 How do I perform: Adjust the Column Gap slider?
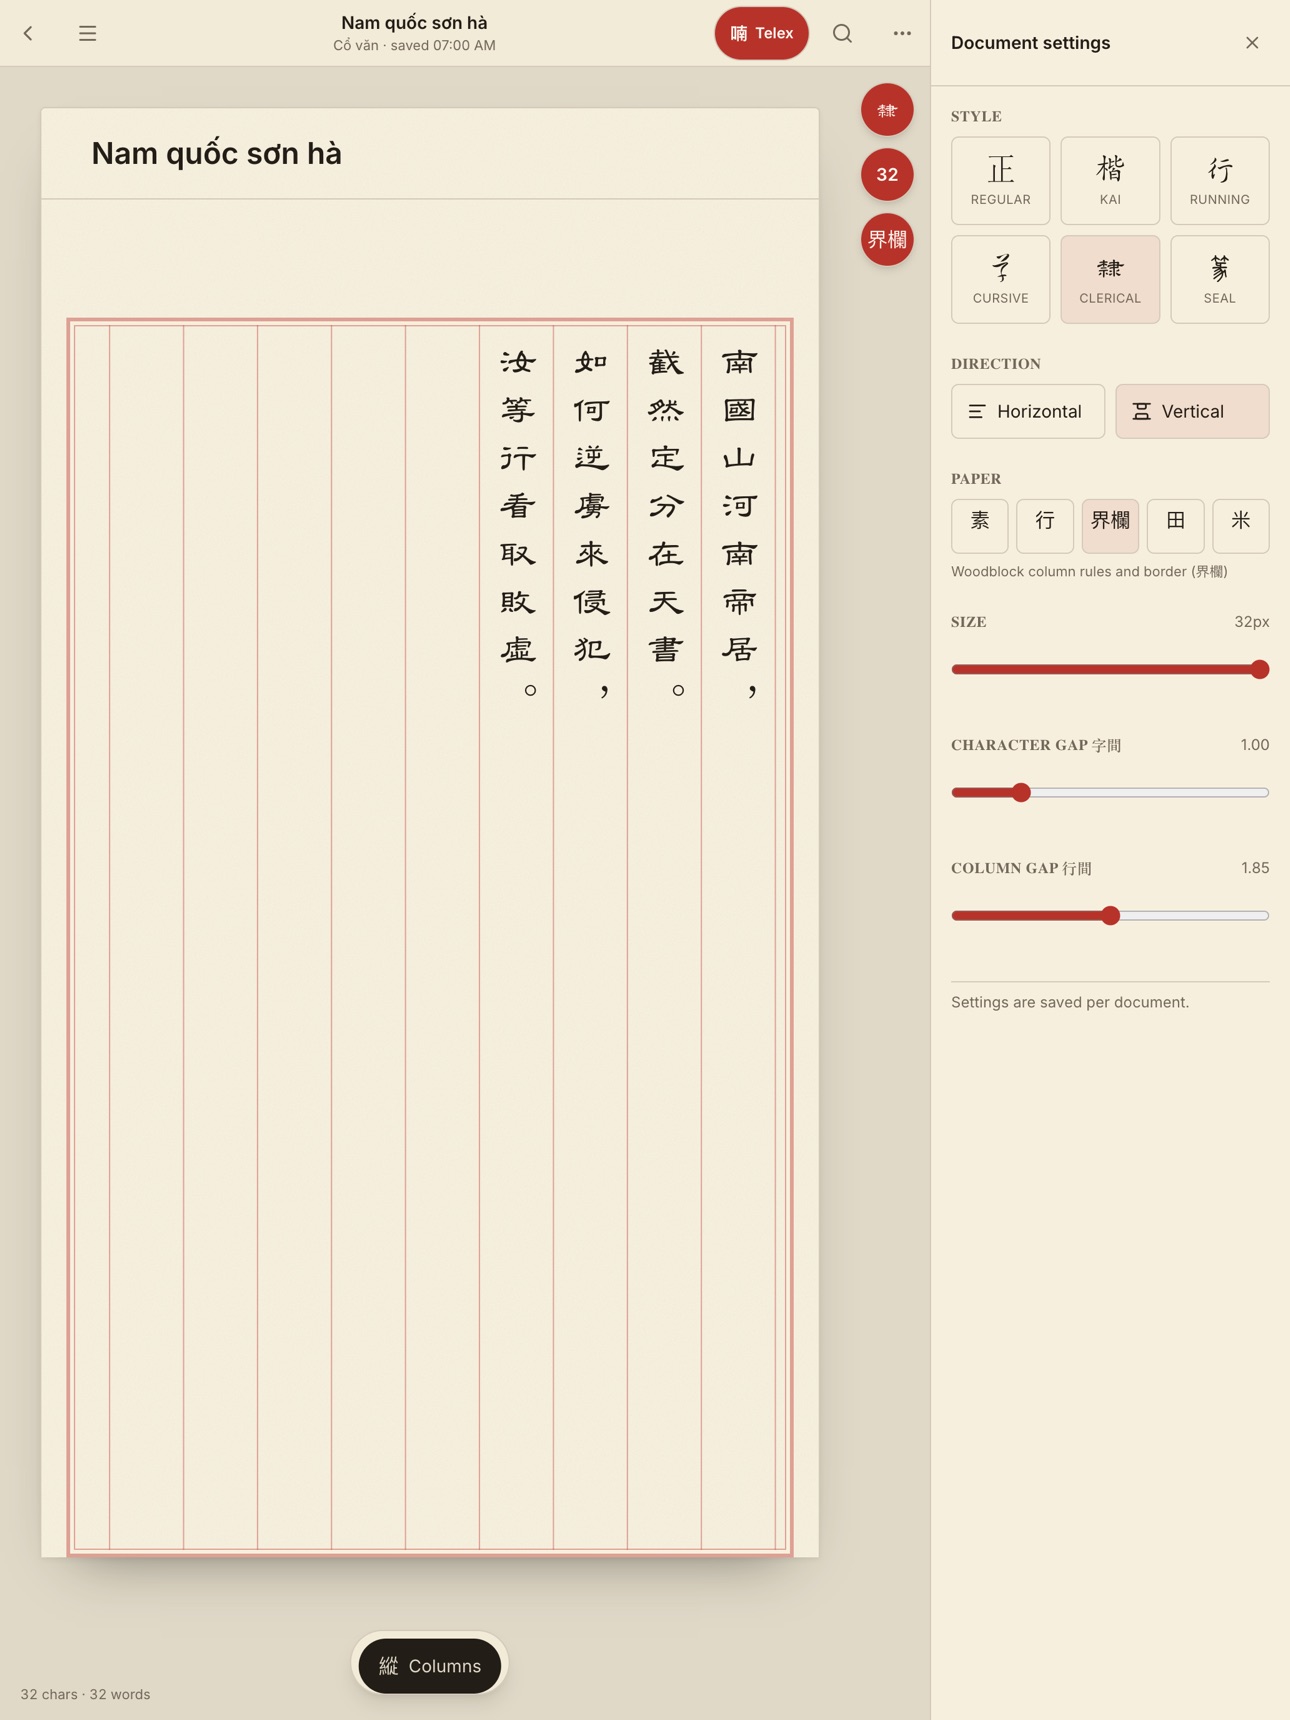[x=1110, y=916]
